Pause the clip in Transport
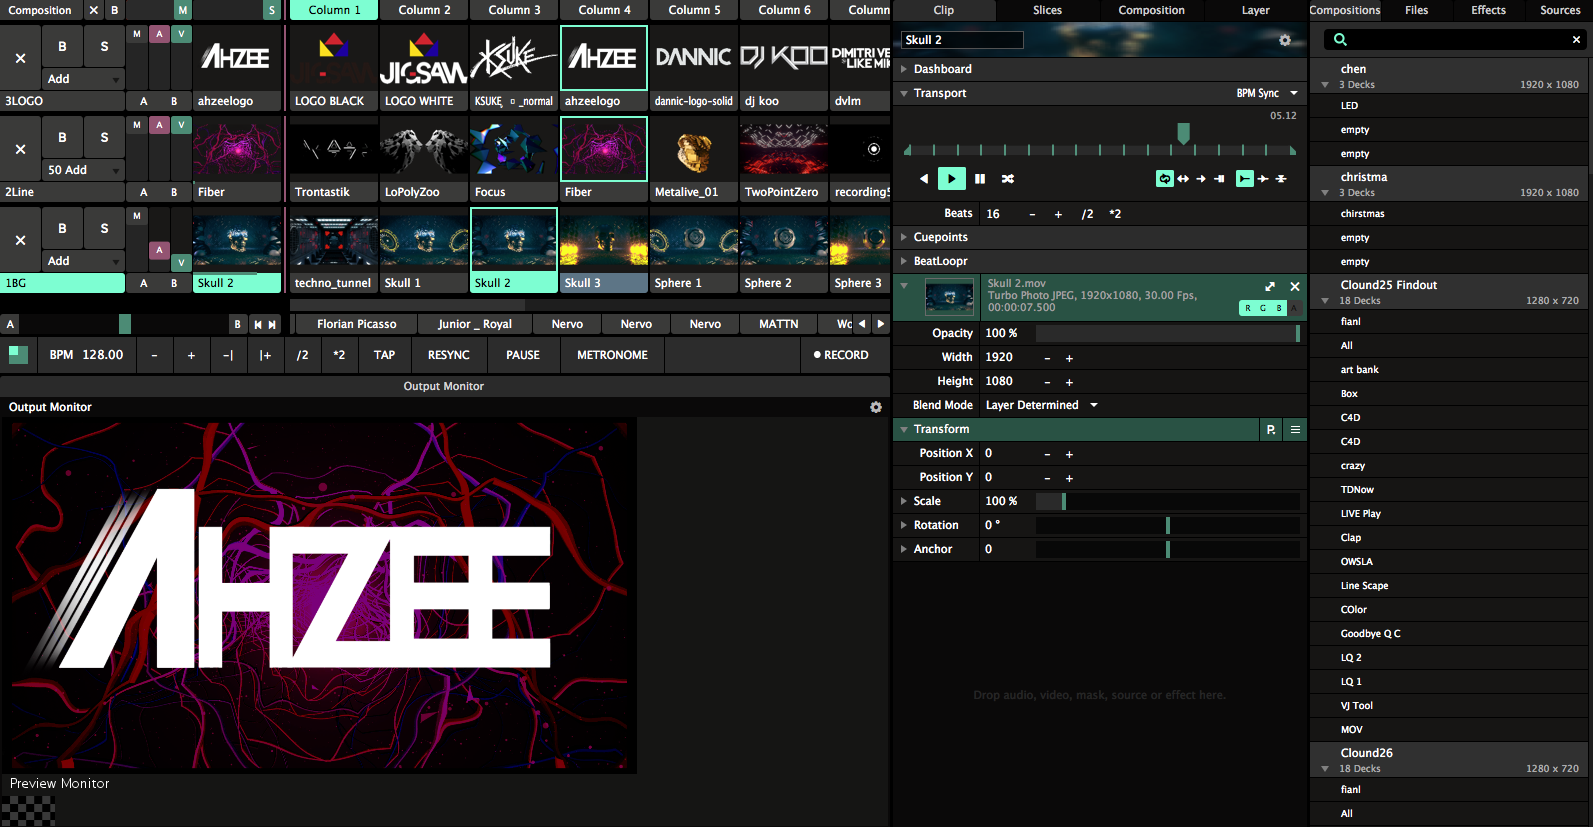This screenshot has height=827, width=1593. [x=980, y=179]
